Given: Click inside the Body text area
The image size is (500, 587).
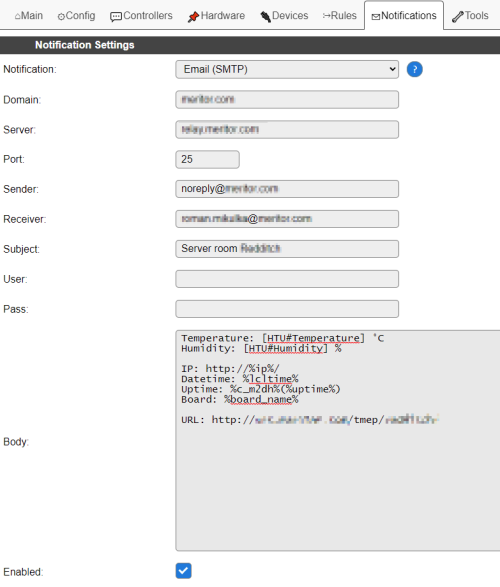Looking at the screenshot, I should (338, 440).
